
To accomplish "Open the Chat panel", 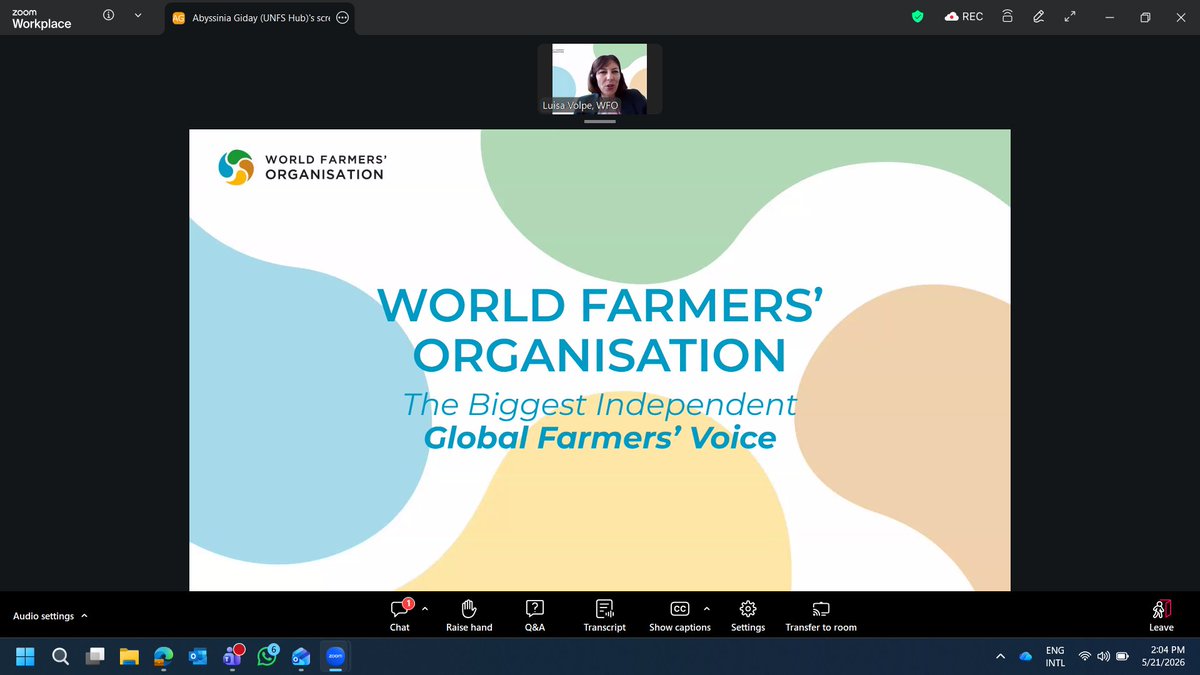I will tap(400, 615).
